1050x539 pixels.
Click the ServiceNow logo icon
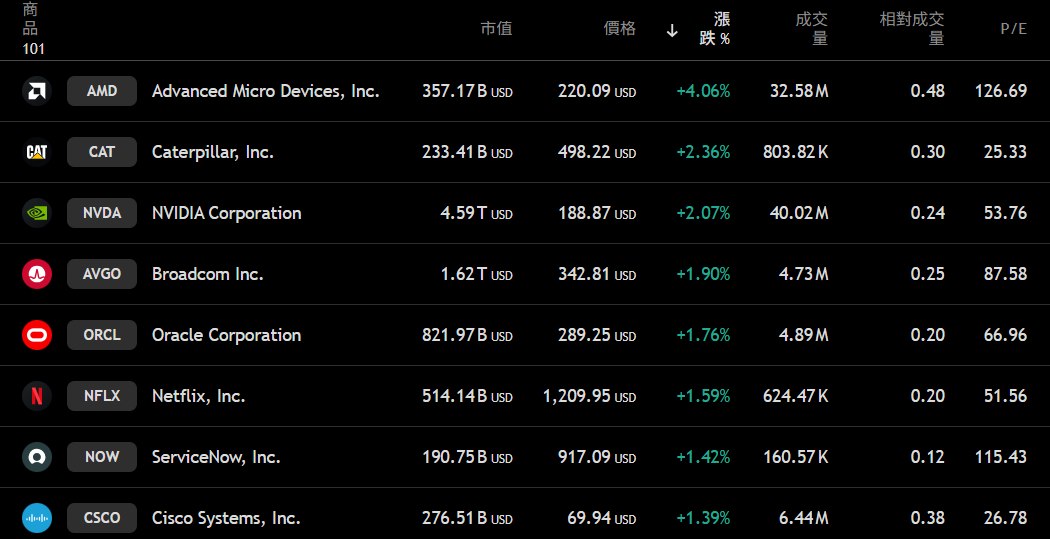tap(36, 457)
